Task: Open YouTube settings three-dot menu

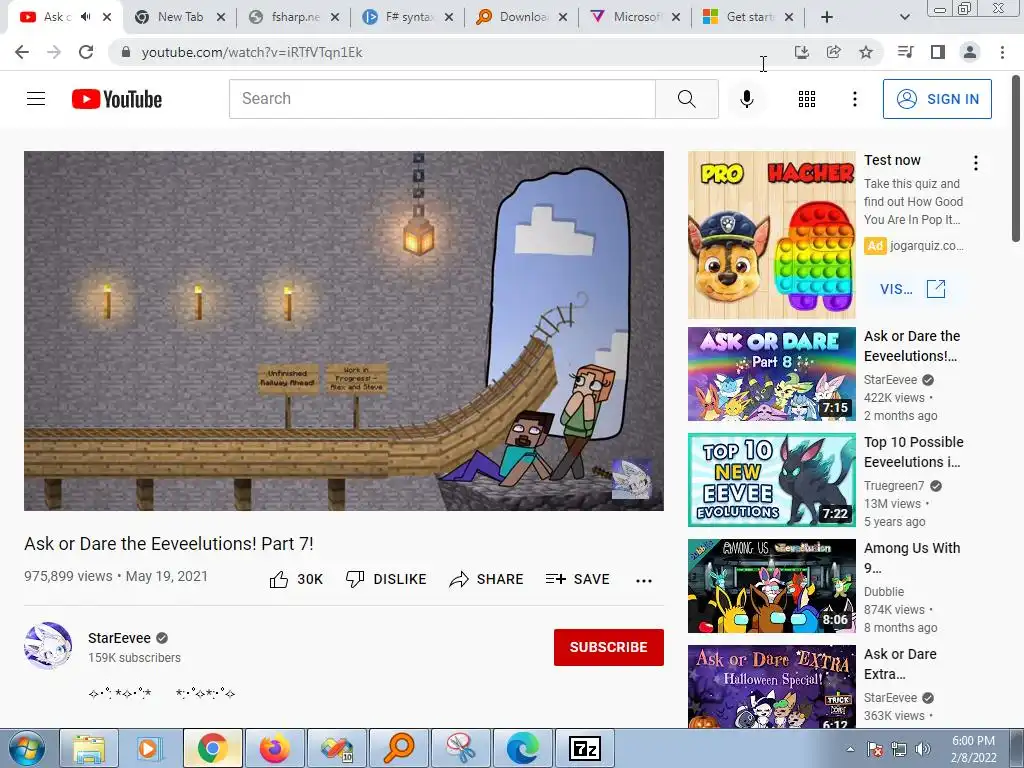Action: click(x=854, y=99)
